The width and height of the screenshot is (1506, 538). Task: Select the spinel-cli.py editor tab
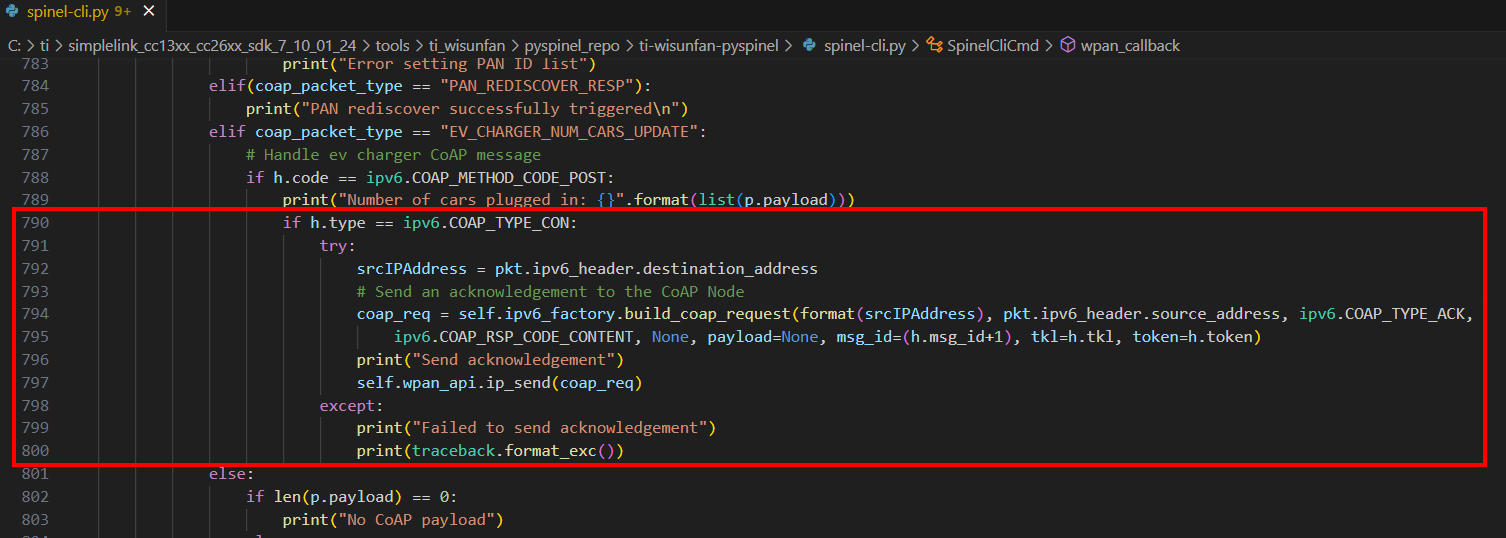pos(71,14)
